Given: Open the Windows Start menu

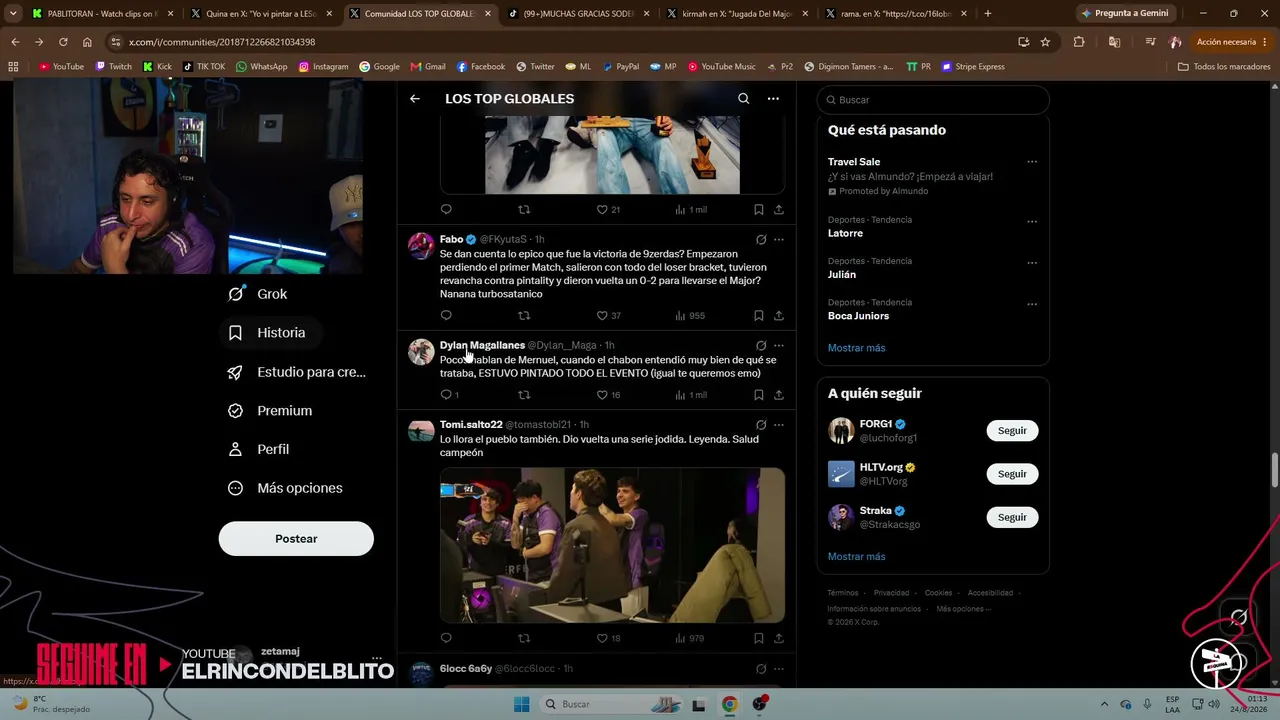Looking at the screenshot, I should tap(521, 704).
